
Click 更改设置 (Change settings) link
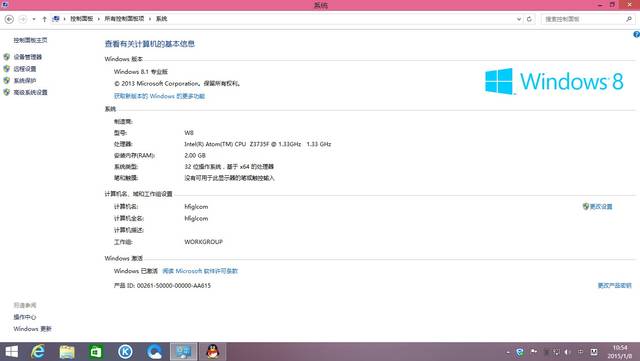[x=601, y=207]
